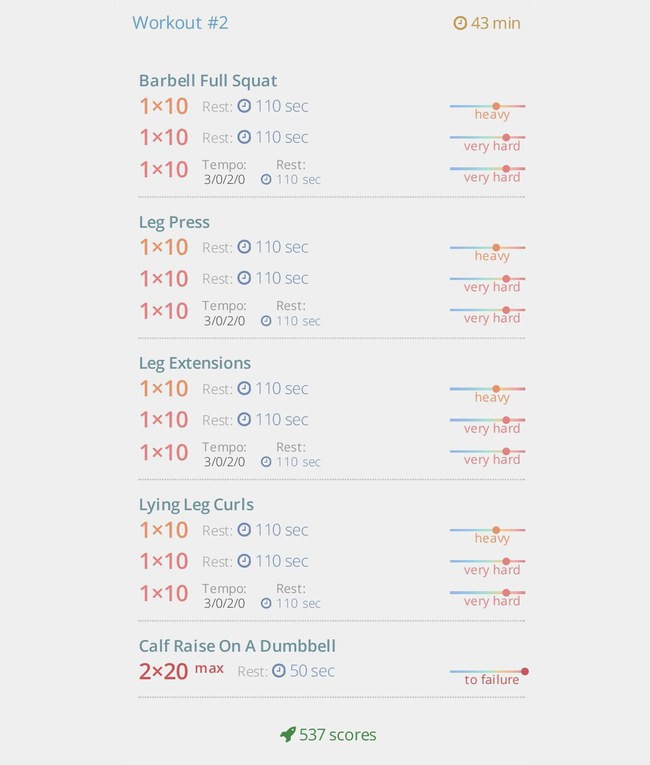Click the 537 scores label
The height and width of the screenshot is (765, 650).
[338, 735]
